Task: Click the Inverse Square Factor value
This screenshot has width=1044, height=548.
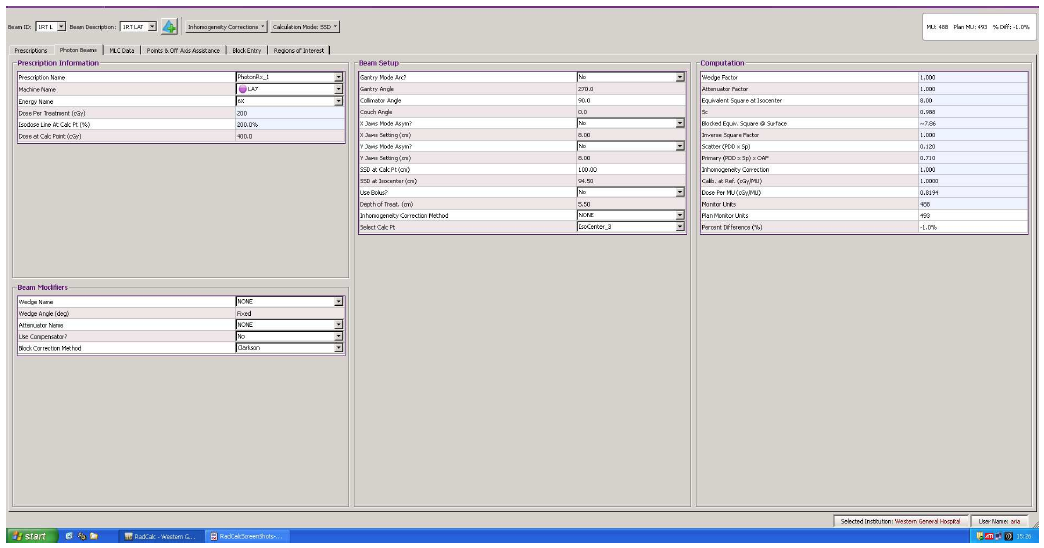Action: (973, 135)
